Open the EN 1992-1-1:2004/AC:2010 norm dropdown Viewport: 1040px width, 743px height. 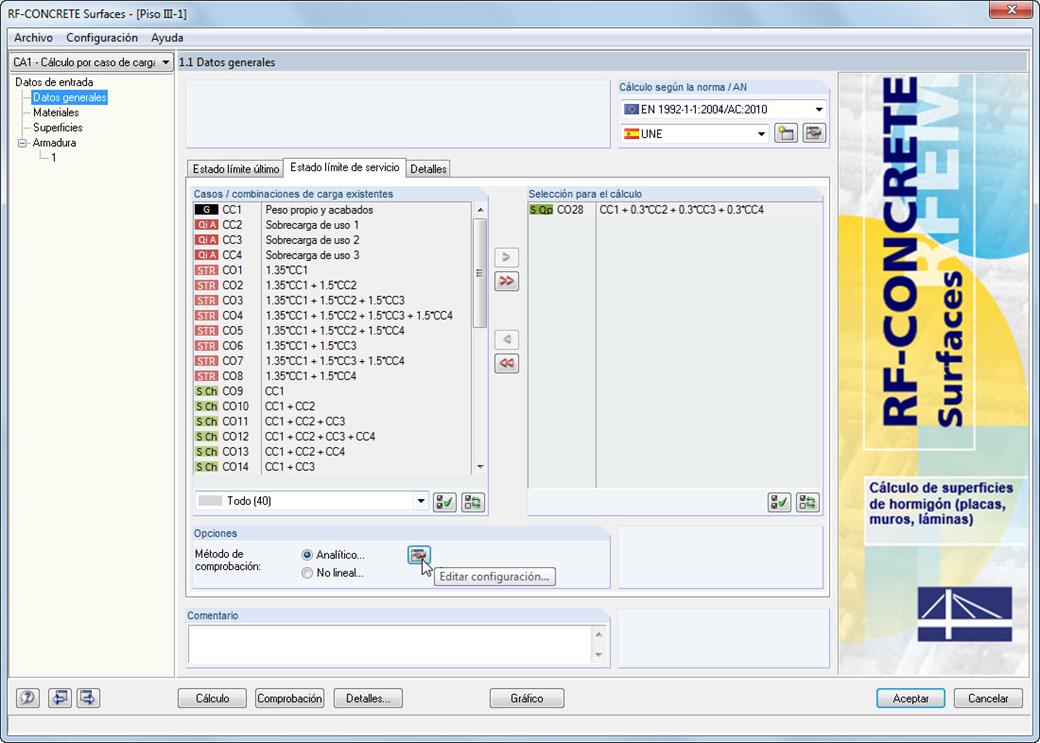[819, 108]
